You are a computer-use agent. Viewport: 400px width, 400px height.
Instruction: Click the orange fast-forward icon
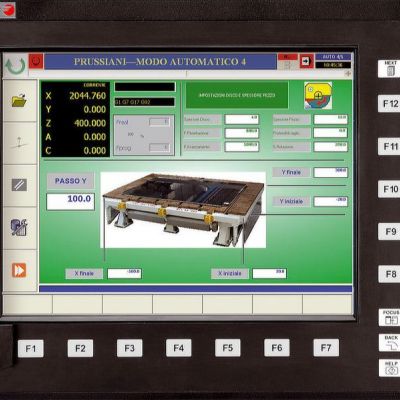pos(19,270)
